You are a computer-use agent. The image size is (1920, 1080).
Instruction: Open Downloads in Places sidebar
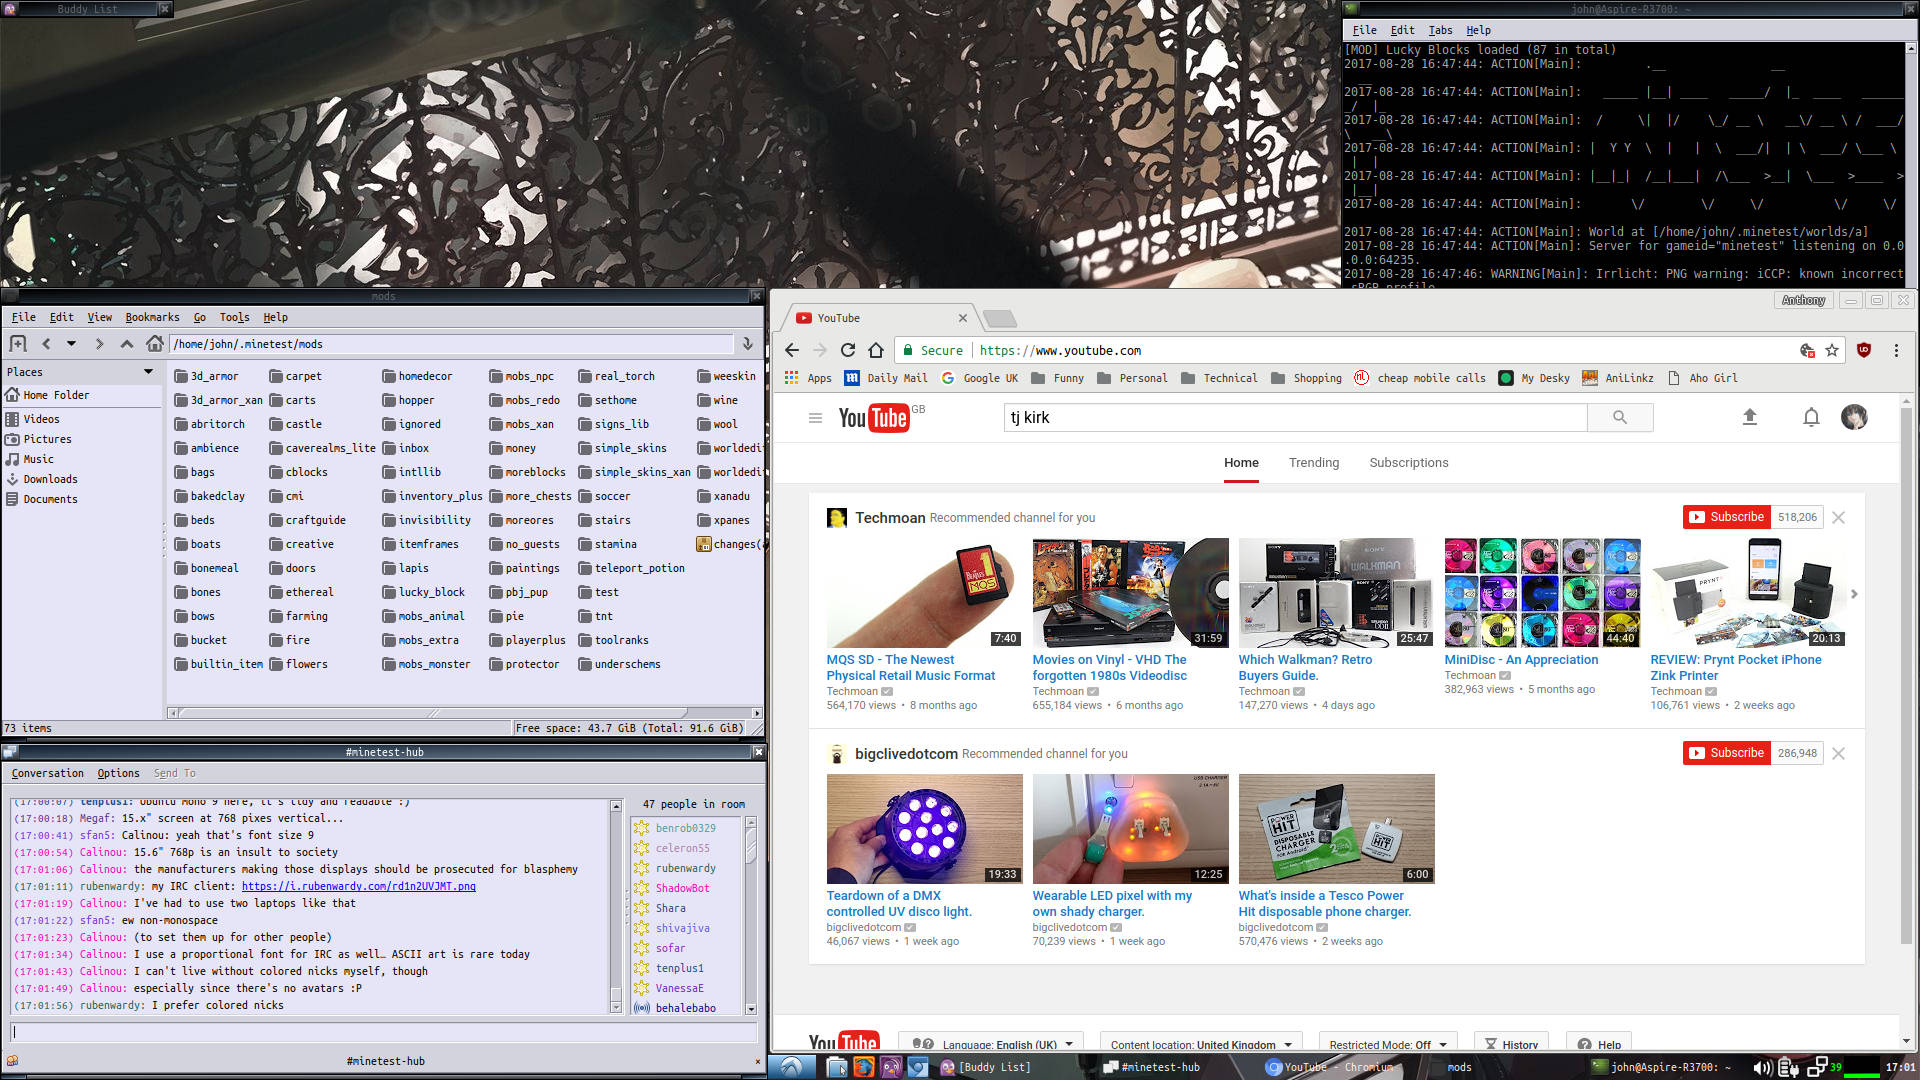pyautogui.click(x=42, y=479)
